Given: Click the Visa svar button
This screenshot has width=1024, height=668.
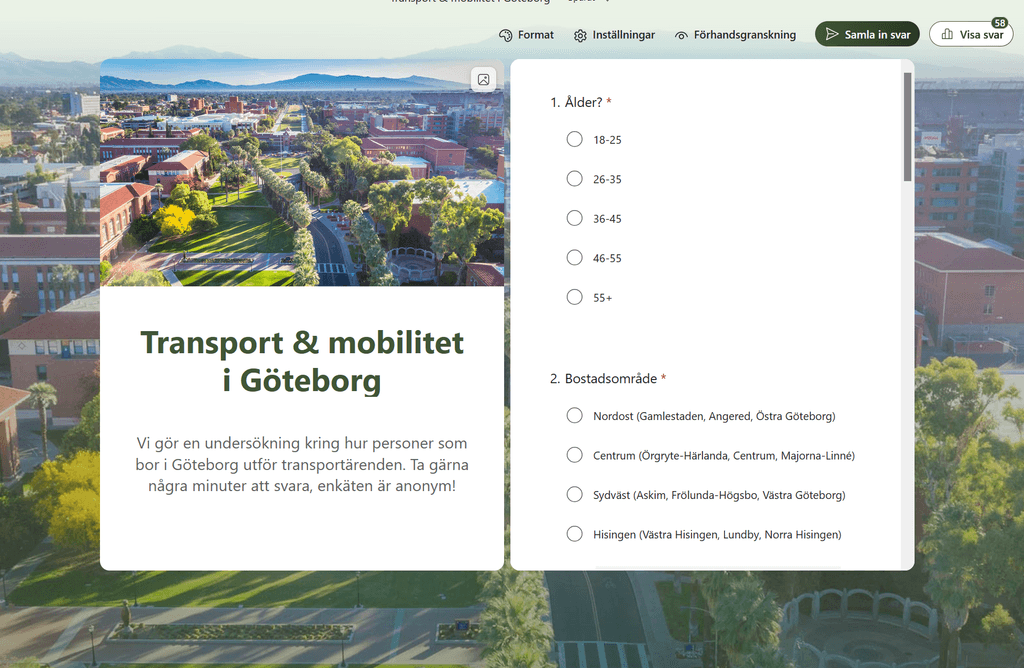Looking at the screenshot, I should click(971, 35).
